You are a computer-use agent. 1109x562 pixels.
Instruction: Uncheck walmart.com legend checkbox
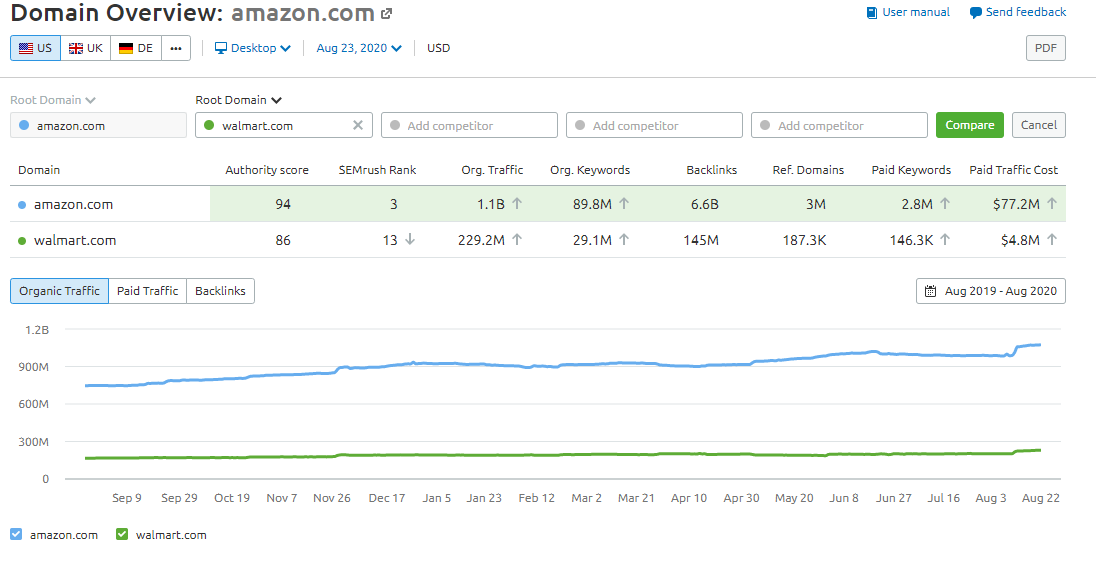pos(122,534)
